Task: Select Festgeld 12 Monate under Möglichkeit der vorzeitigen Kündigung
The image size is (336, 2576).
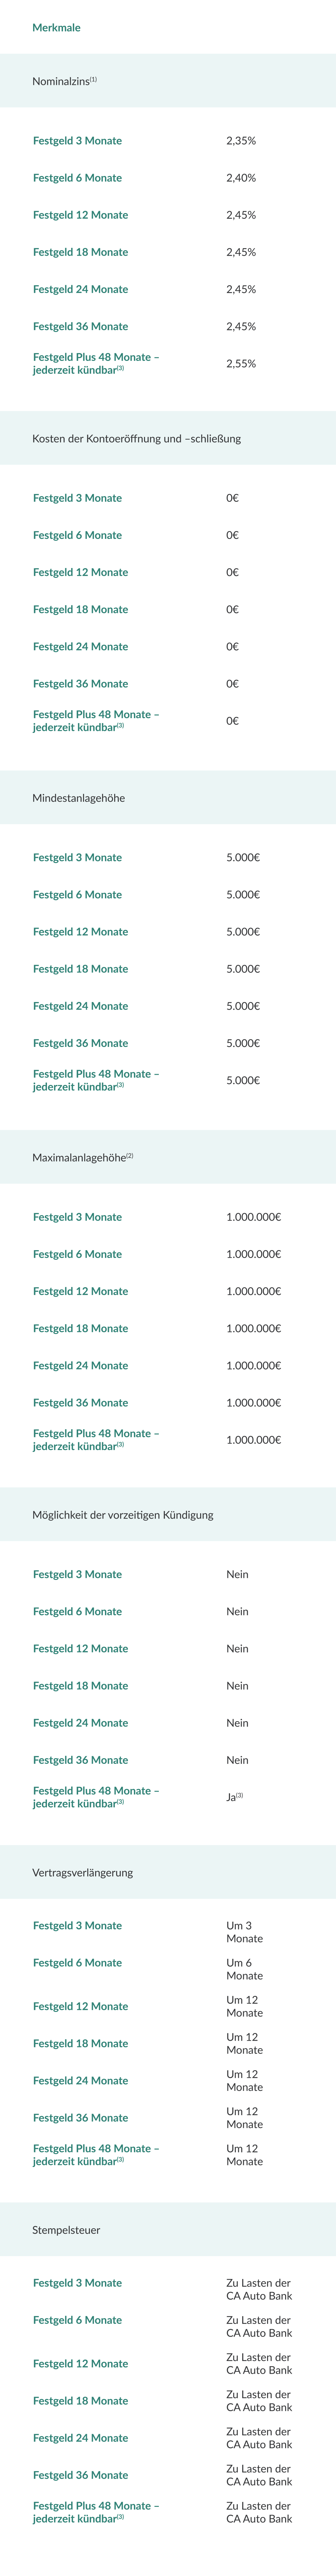Action: click(x=80, y=1648)
